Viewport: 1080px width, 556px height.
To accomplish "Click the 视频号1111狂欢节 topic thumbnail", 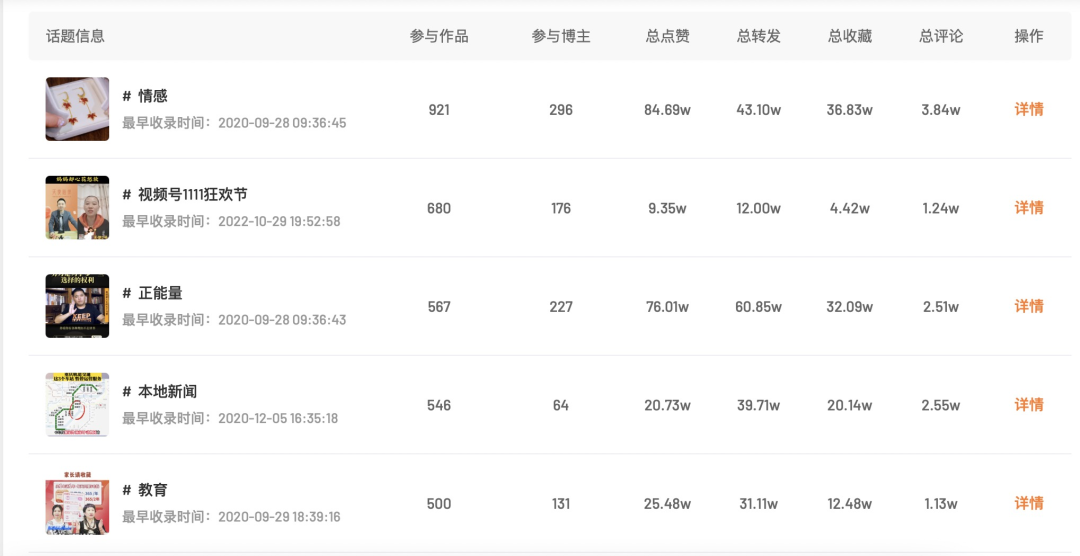I will [77, 207].
